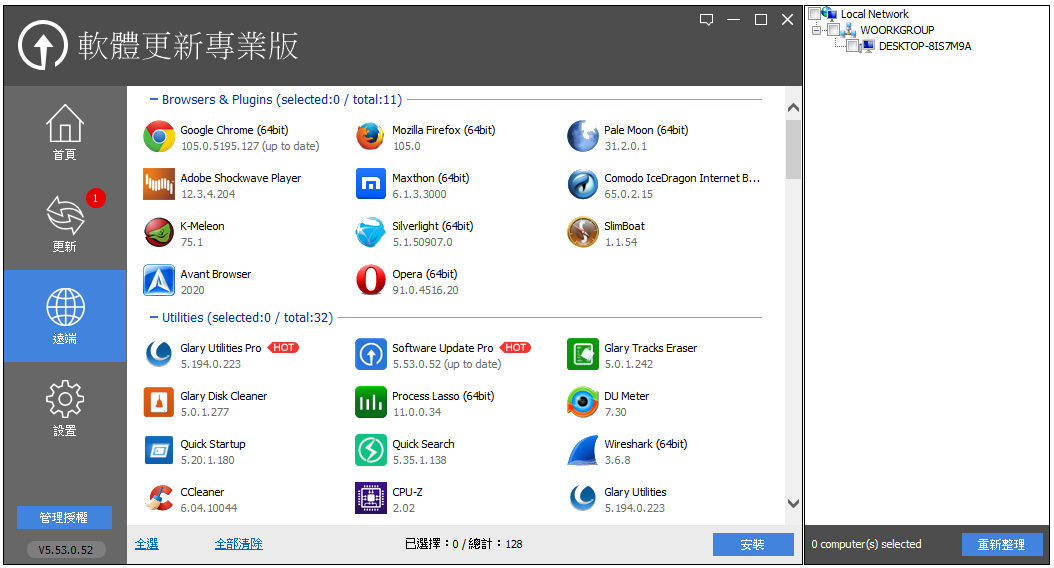Click the DU Meter icon
1054x568 pixels.
pos(582,403)
